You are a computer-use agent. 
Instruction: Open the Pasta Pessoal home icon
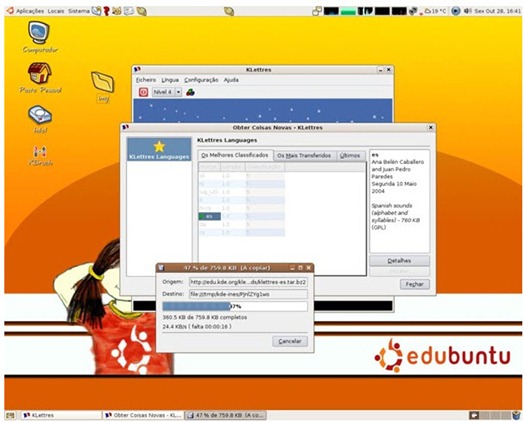[40, 78]
